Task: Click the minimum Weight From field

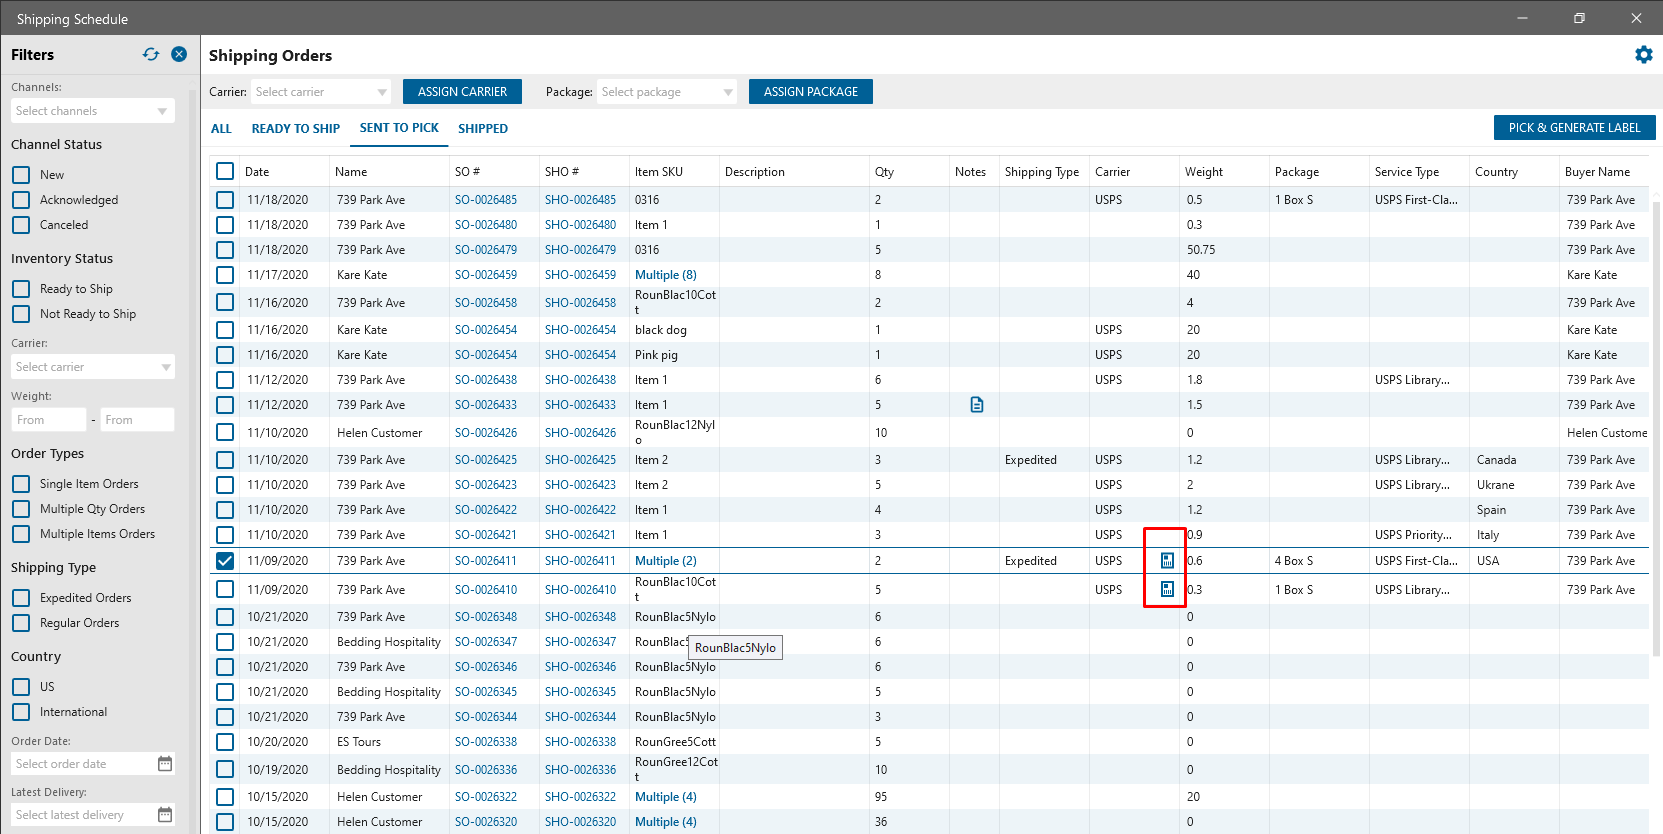Action: coord(49,420)
